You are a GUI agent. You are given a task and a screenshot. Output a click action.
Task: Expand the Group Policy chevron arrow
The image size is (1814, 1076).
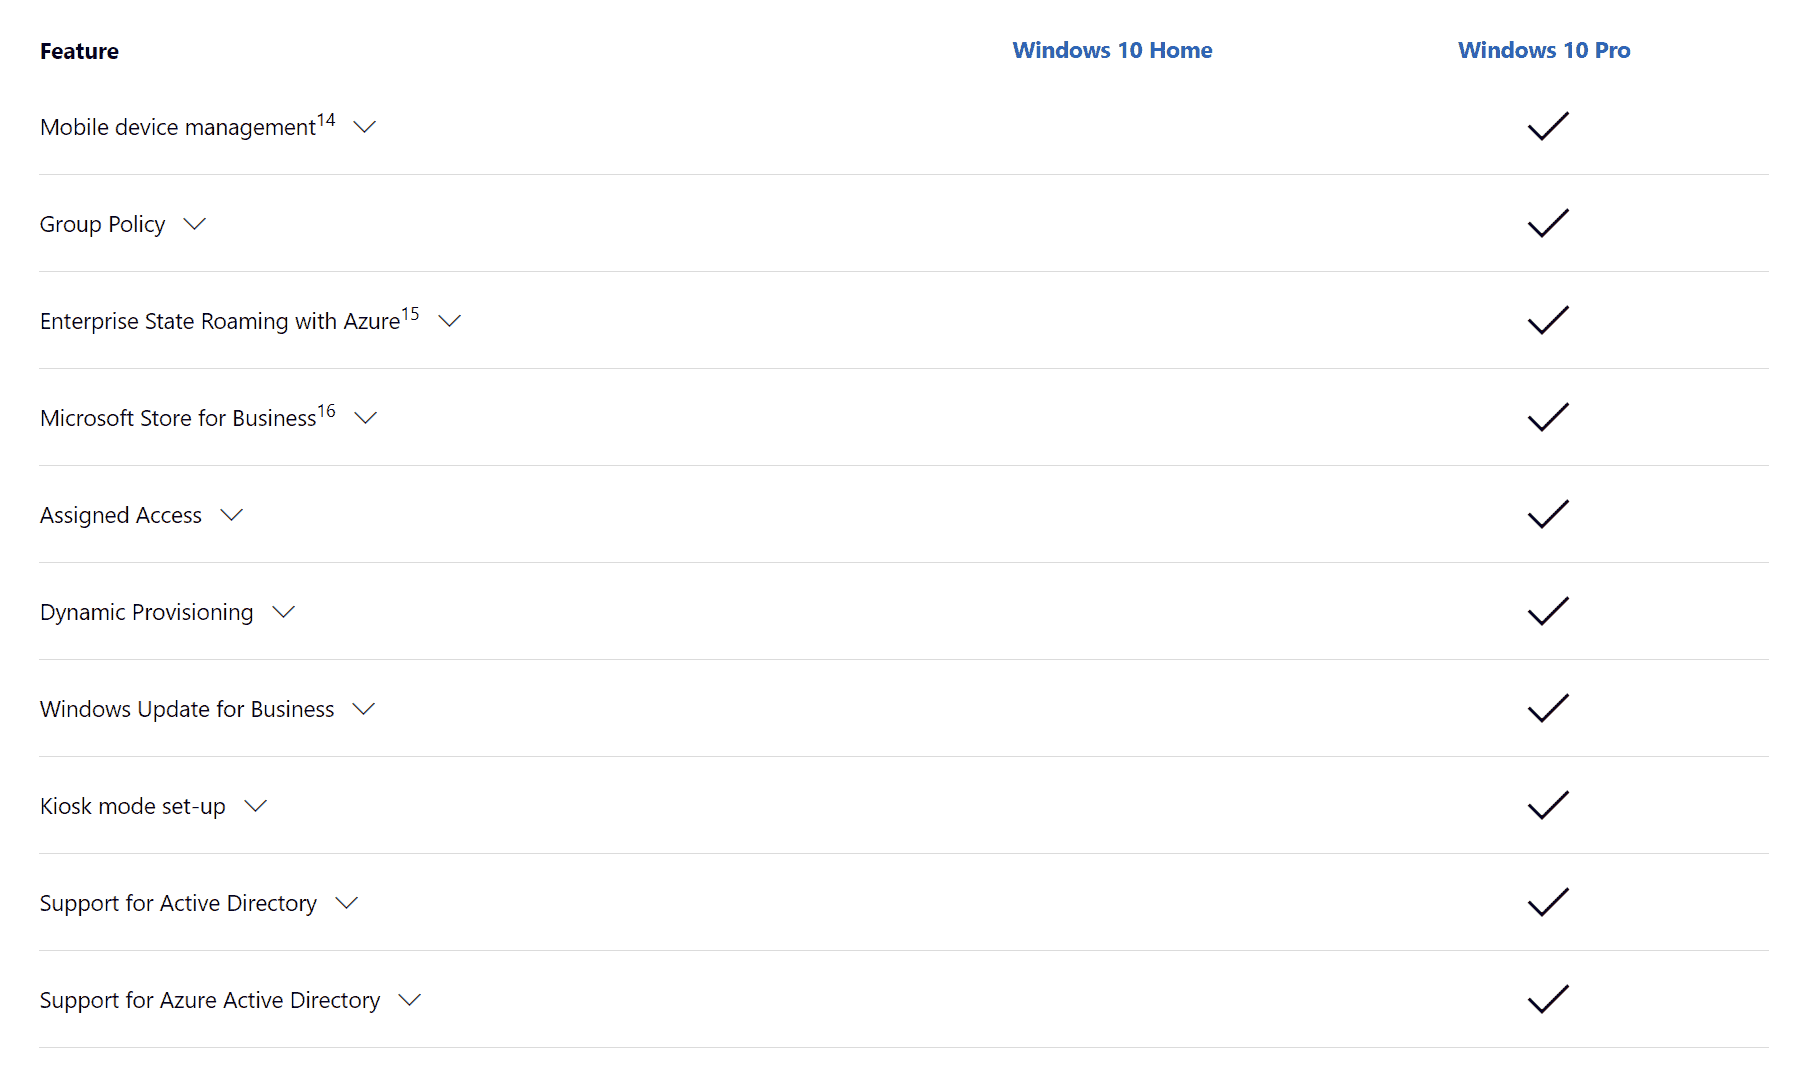tap(195, 224)
